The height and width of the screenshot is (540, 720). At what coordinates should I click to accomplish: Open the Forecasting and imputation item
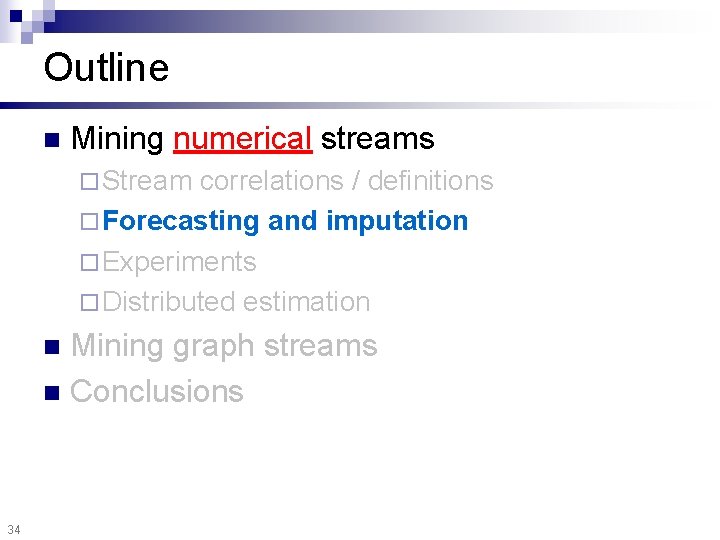coord(285,221)
